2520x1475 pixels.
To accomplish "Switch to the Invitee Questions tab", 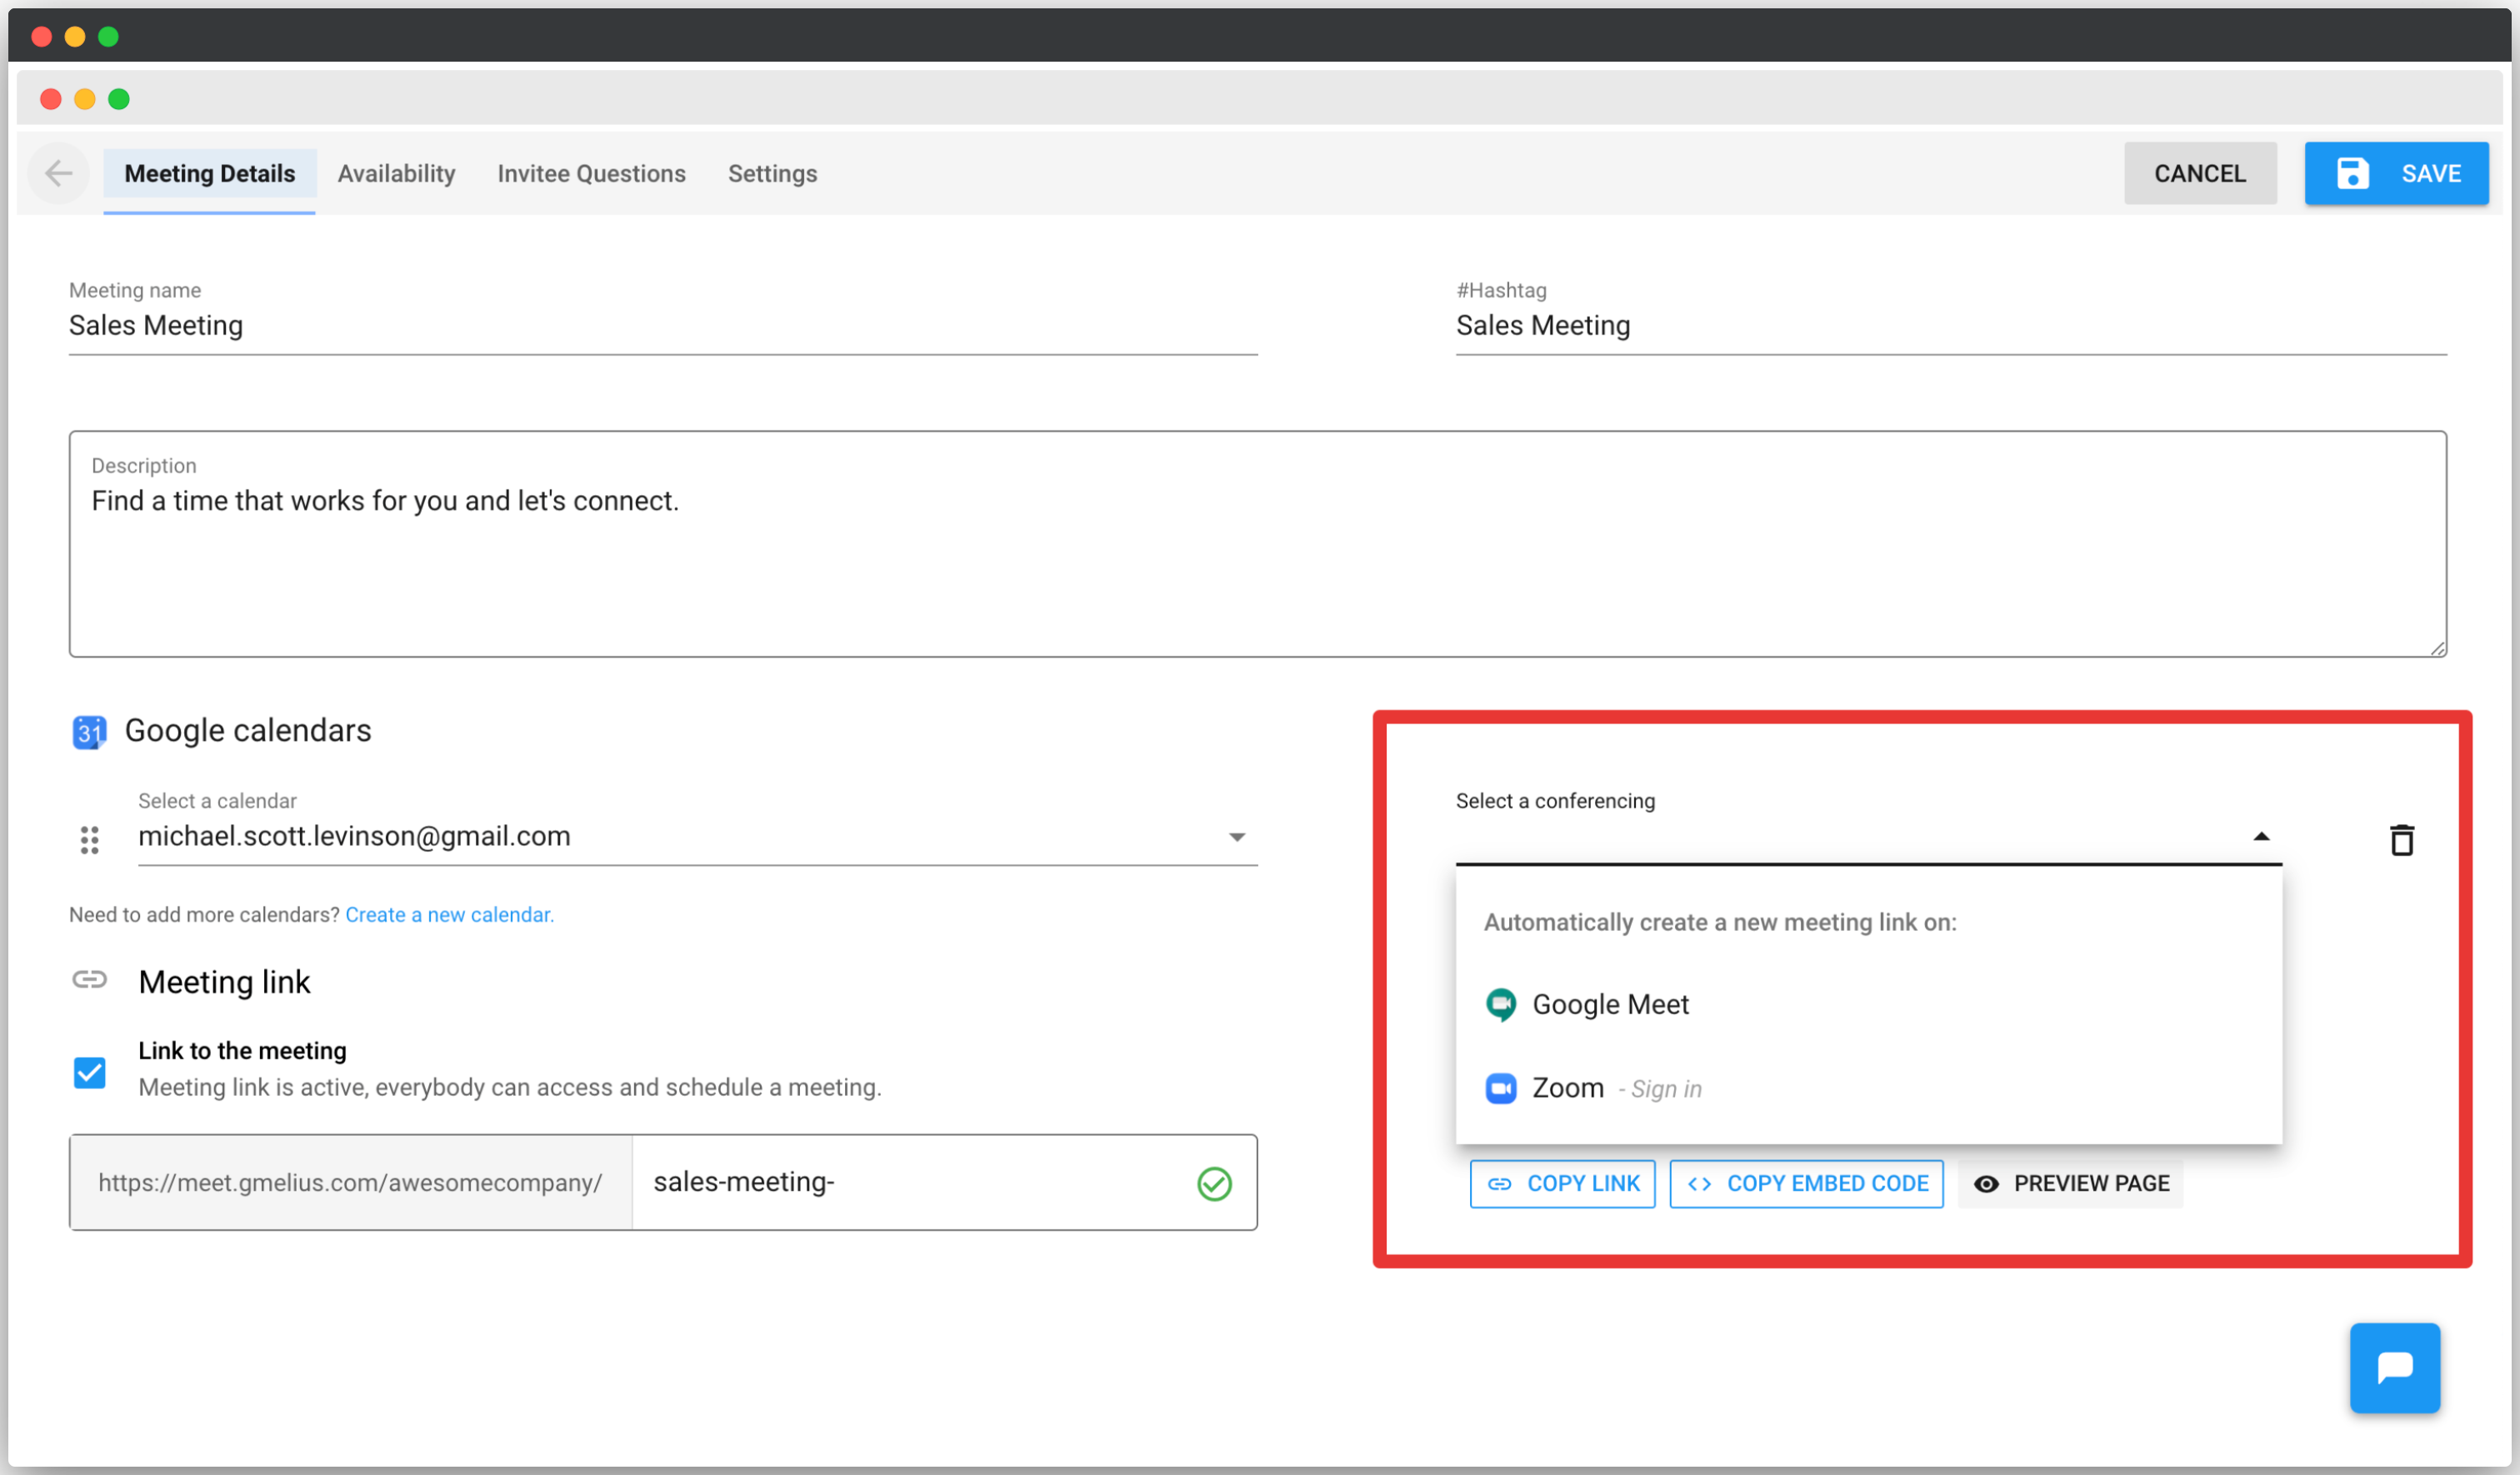I will pyautogui.click(x=592, y=172).
